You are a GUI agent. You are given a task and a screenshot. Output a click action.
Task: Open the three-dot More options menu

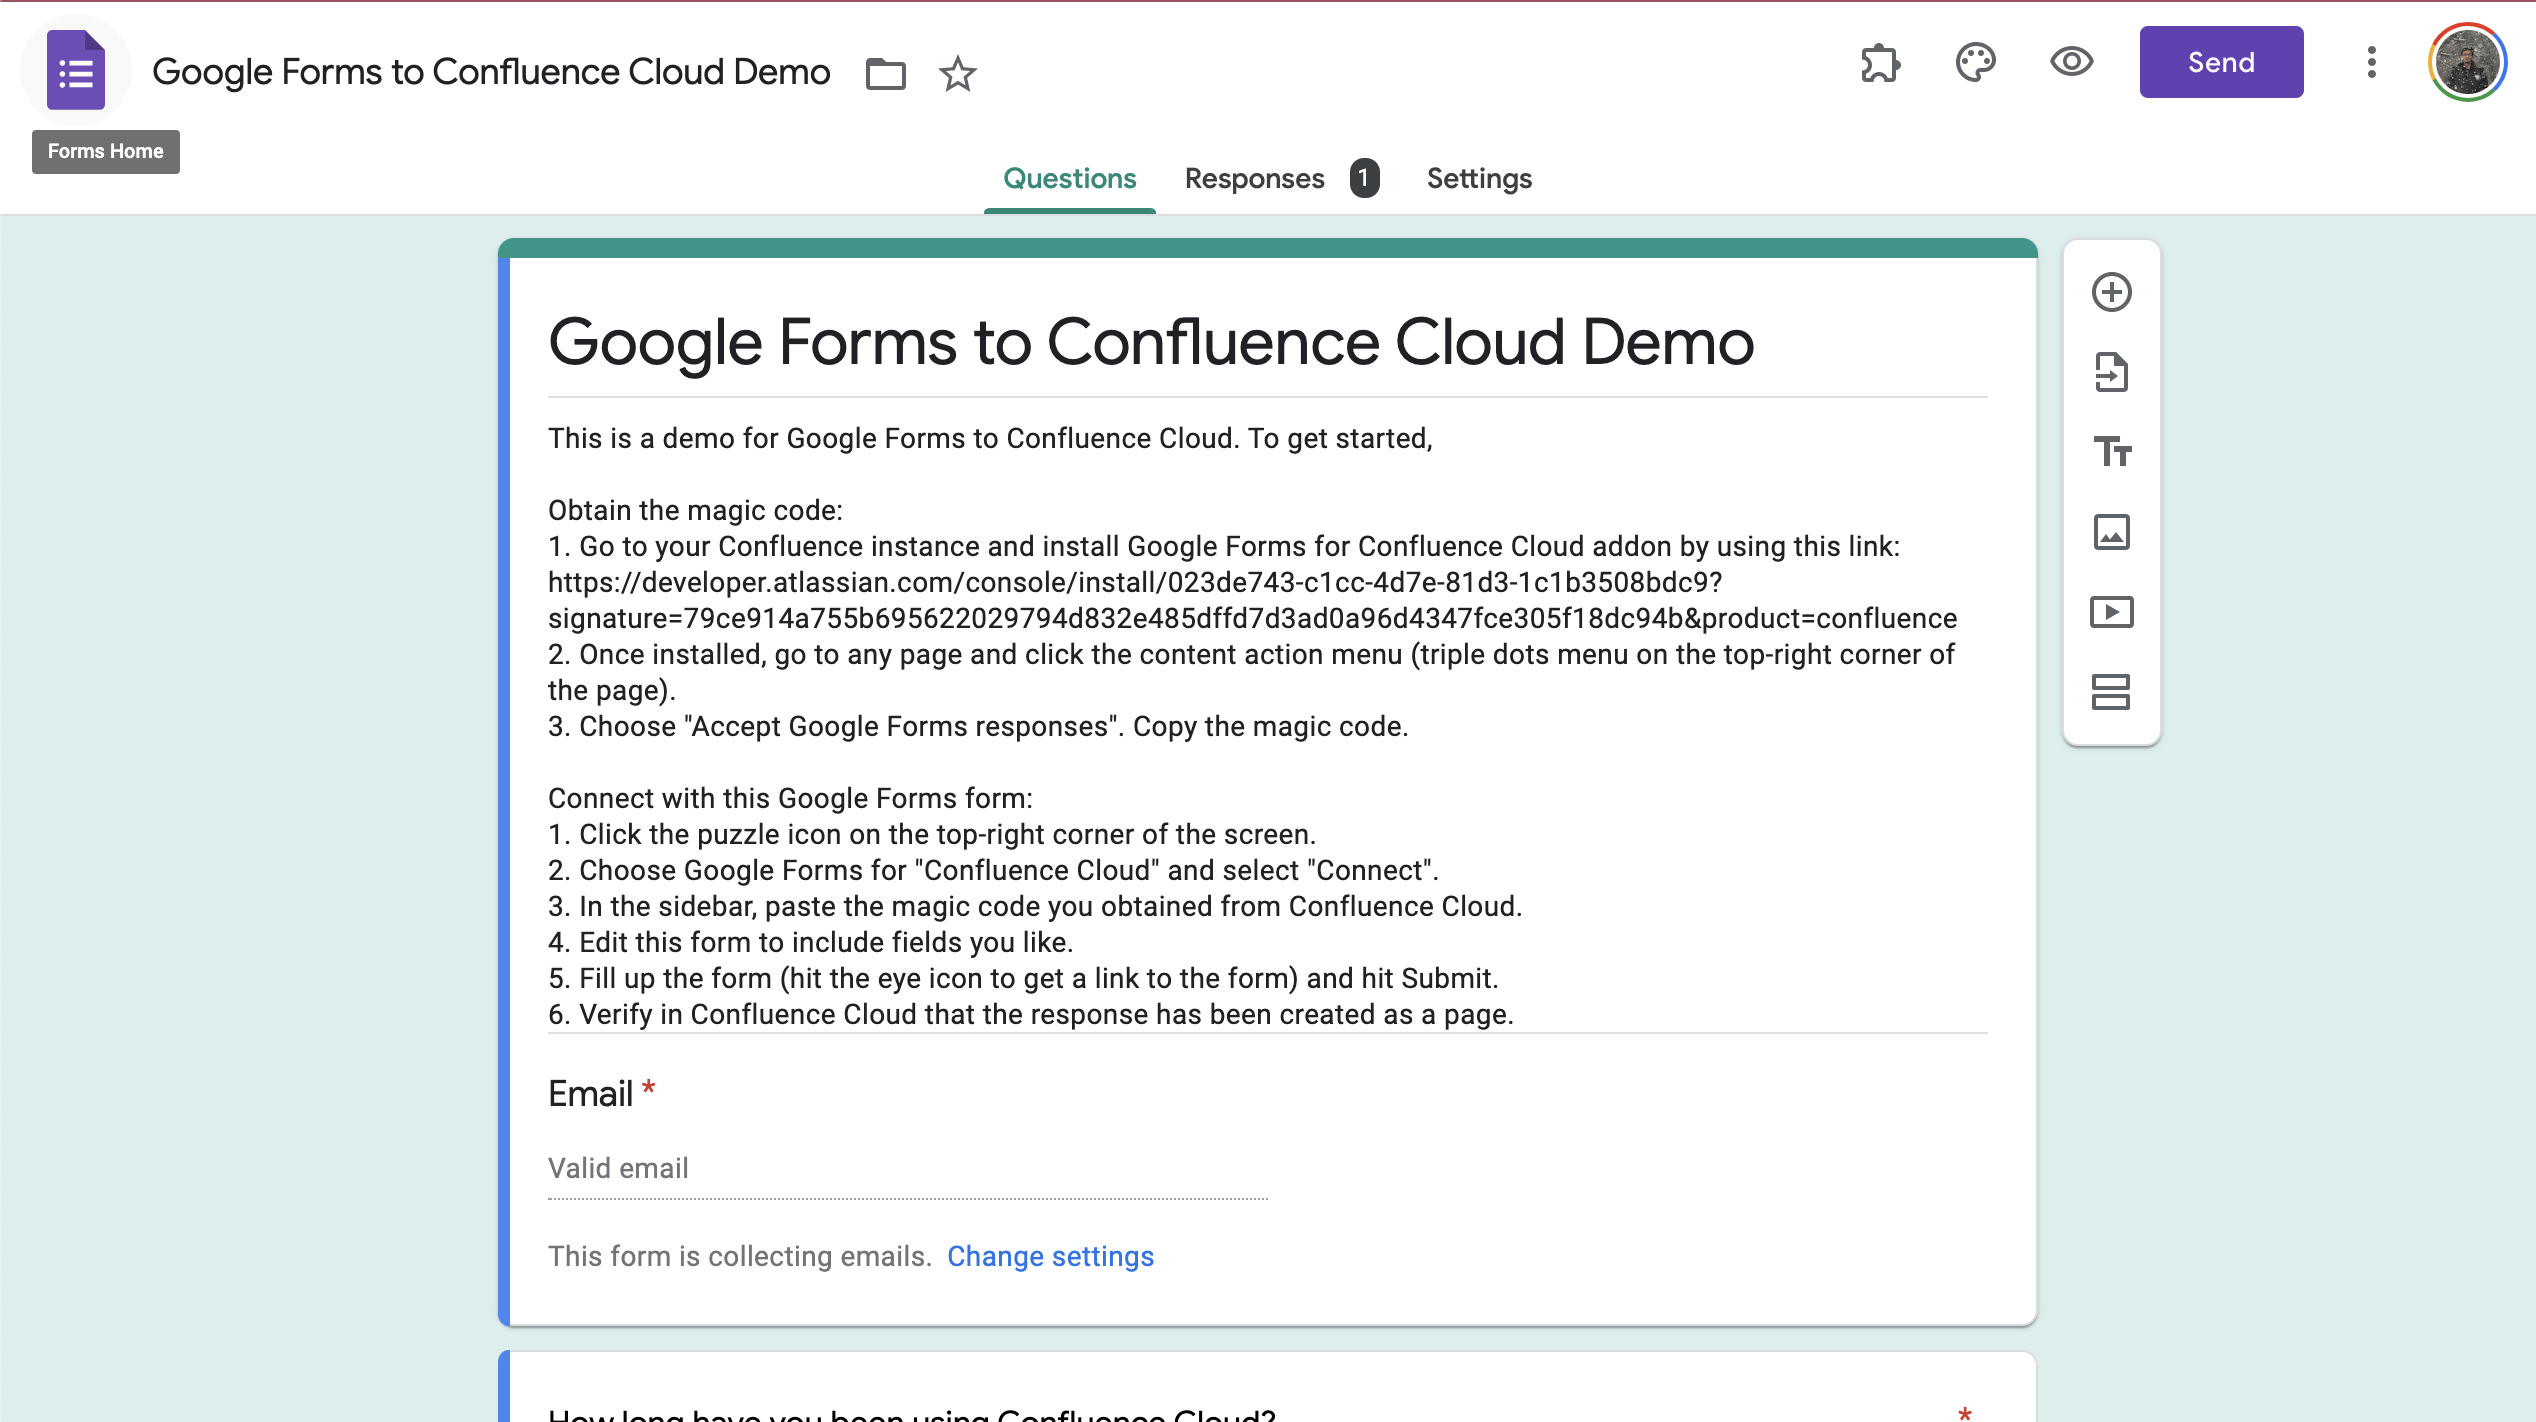(x=2371, y=63)
